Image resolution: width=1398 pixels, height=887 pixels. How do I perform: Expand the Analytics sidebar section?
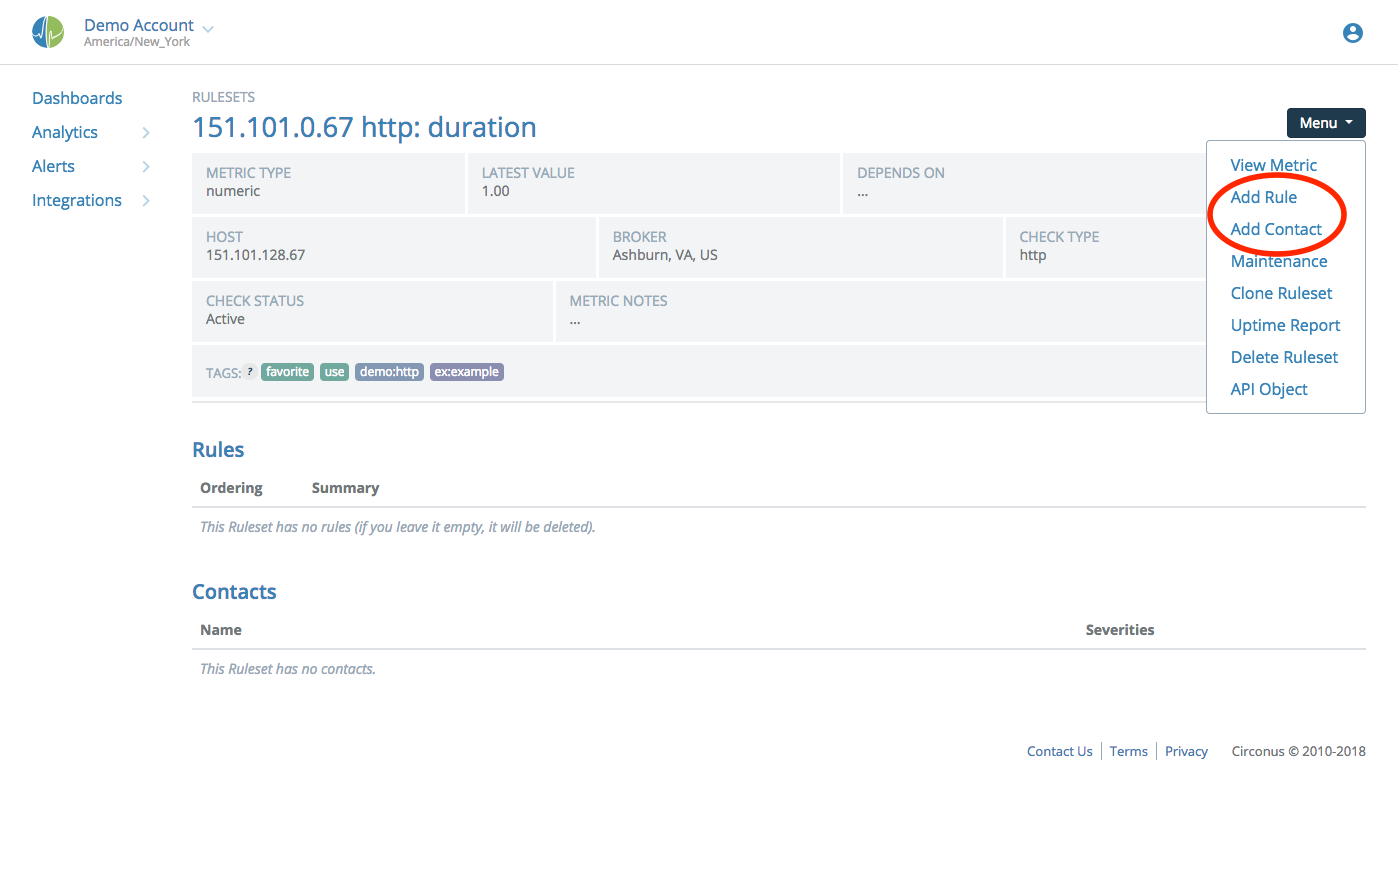64,131
